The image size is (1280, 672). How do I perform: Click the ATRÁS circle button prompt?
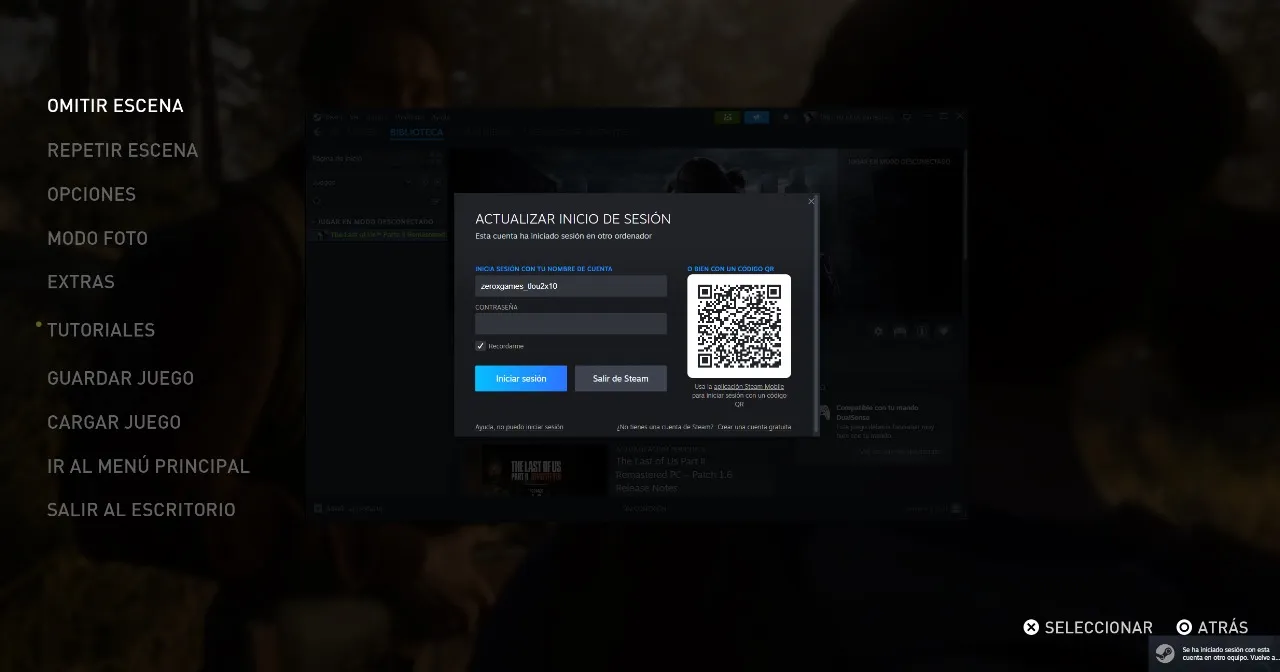tap(1212, 627)
